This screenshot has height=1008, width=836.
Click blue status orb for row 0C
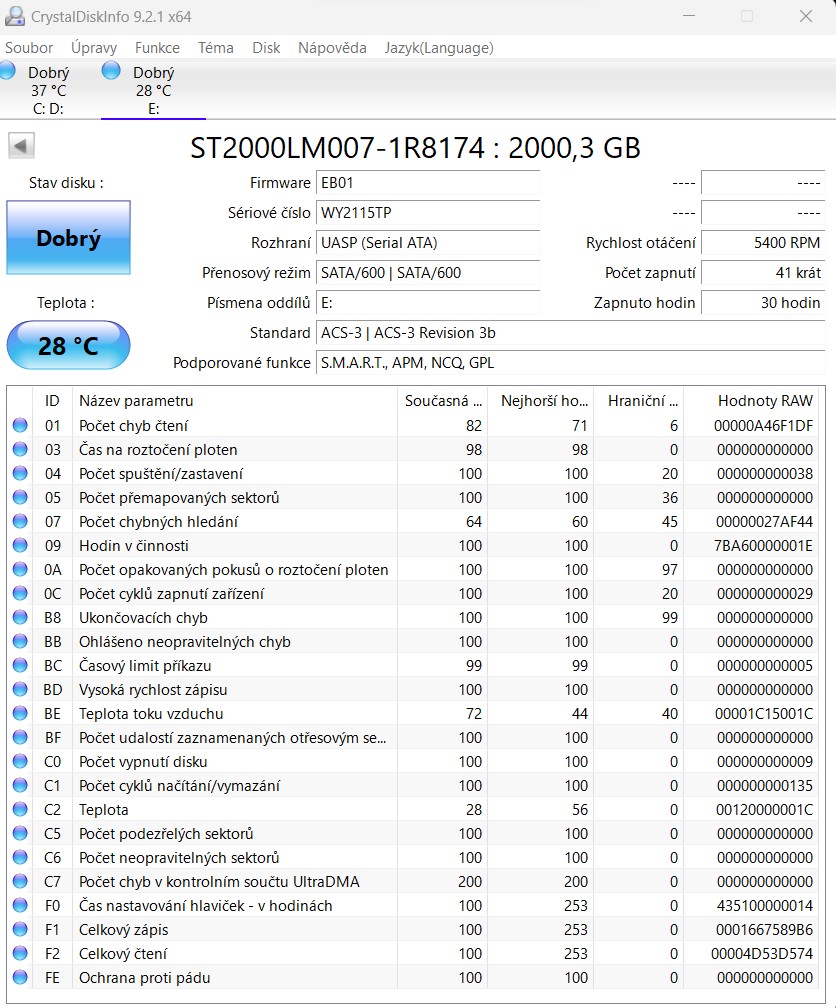pos(21,593)
